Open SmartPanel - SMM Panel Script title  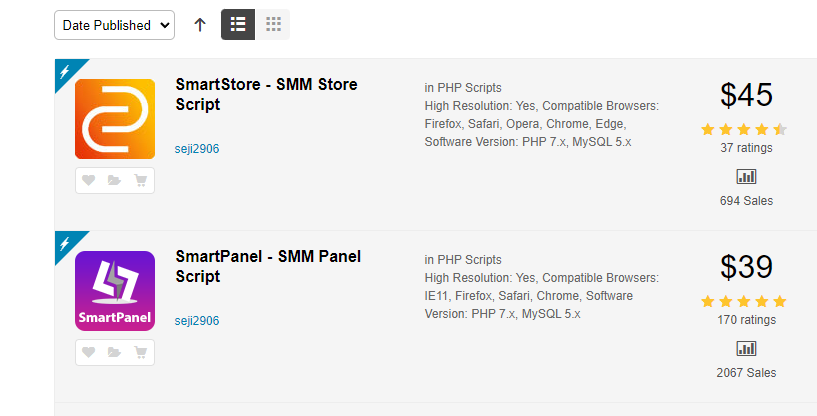pyautogui.click(x=268, y=266)
